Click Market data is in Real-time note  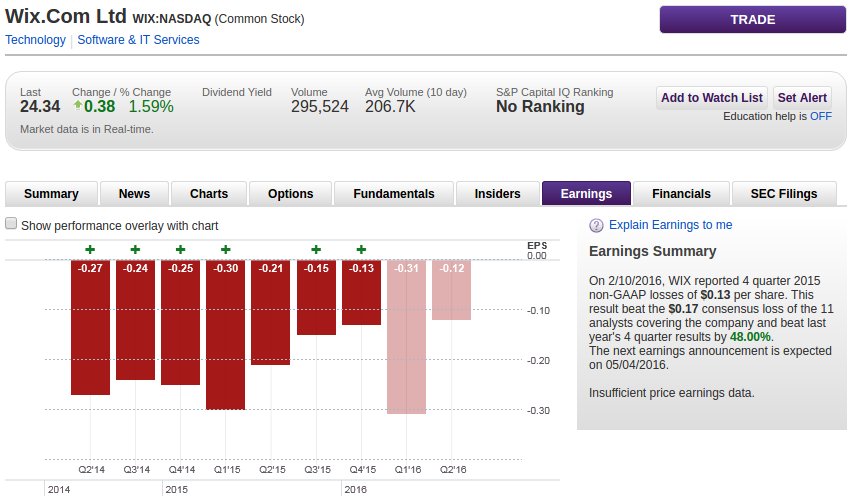pos(87,129)
